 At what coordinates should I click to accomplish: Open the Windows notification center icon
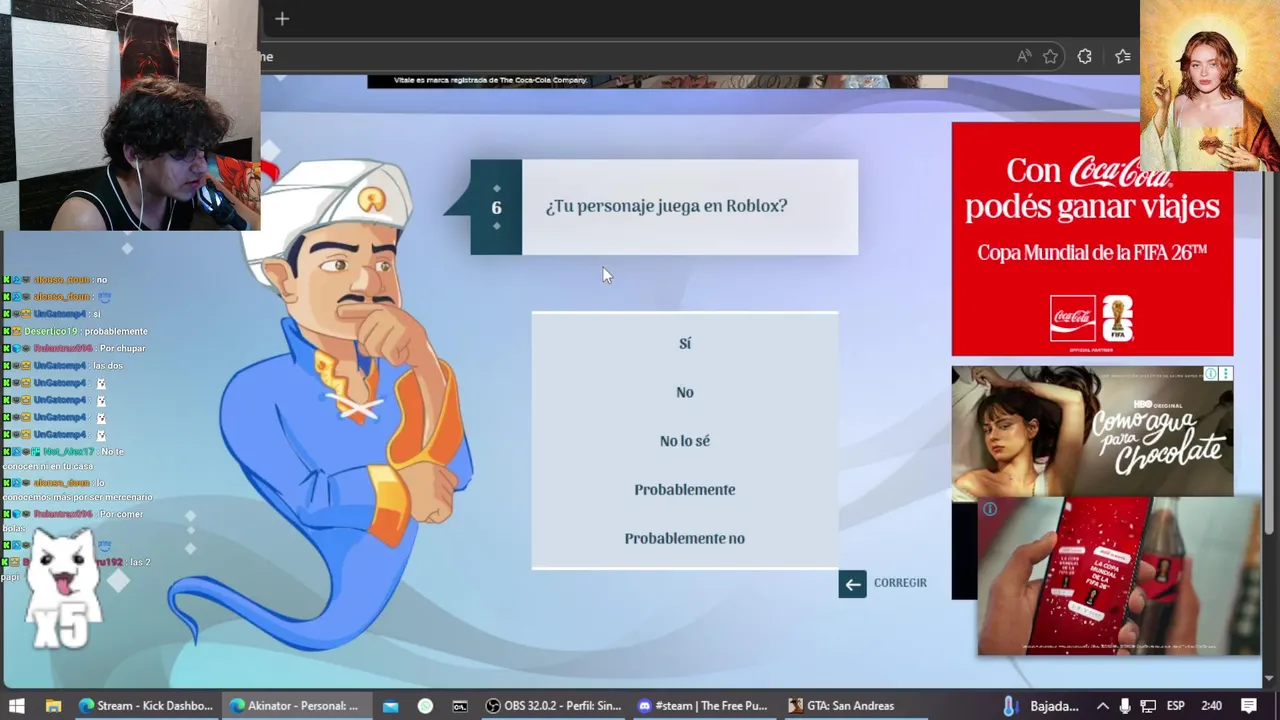1249,705
